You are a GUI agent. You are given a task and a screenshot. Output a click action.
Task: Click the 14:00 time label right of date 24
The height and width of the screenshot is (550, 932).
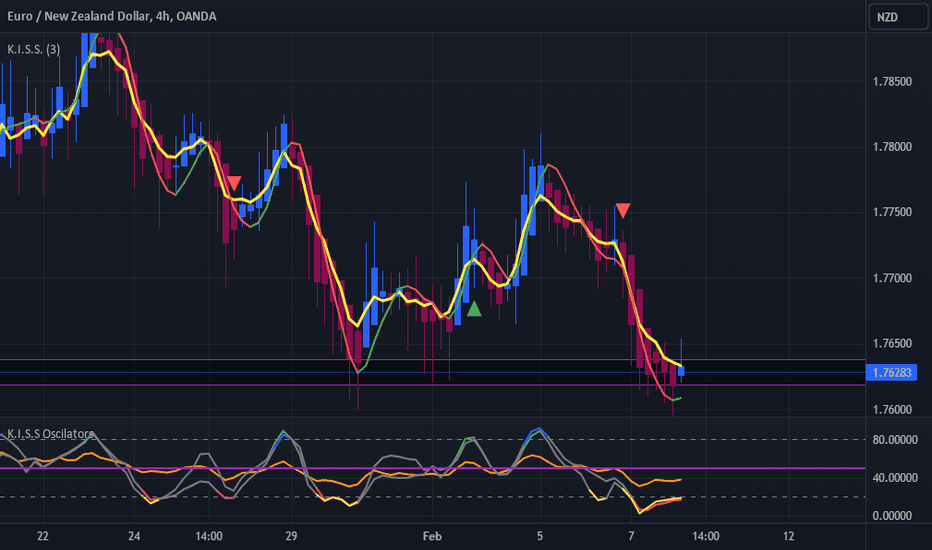coord(209,536)
